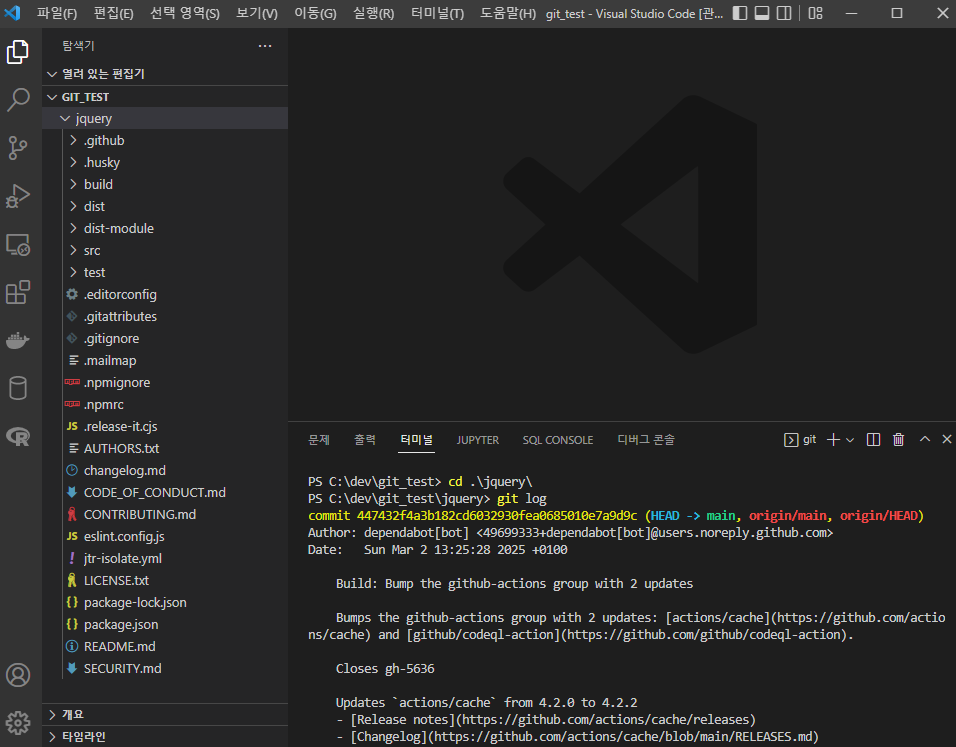The width and height of the screenshot is (956, 747).
Task: Open Run and Debug view
Action: pyautogui.click(x=18, y=196)
